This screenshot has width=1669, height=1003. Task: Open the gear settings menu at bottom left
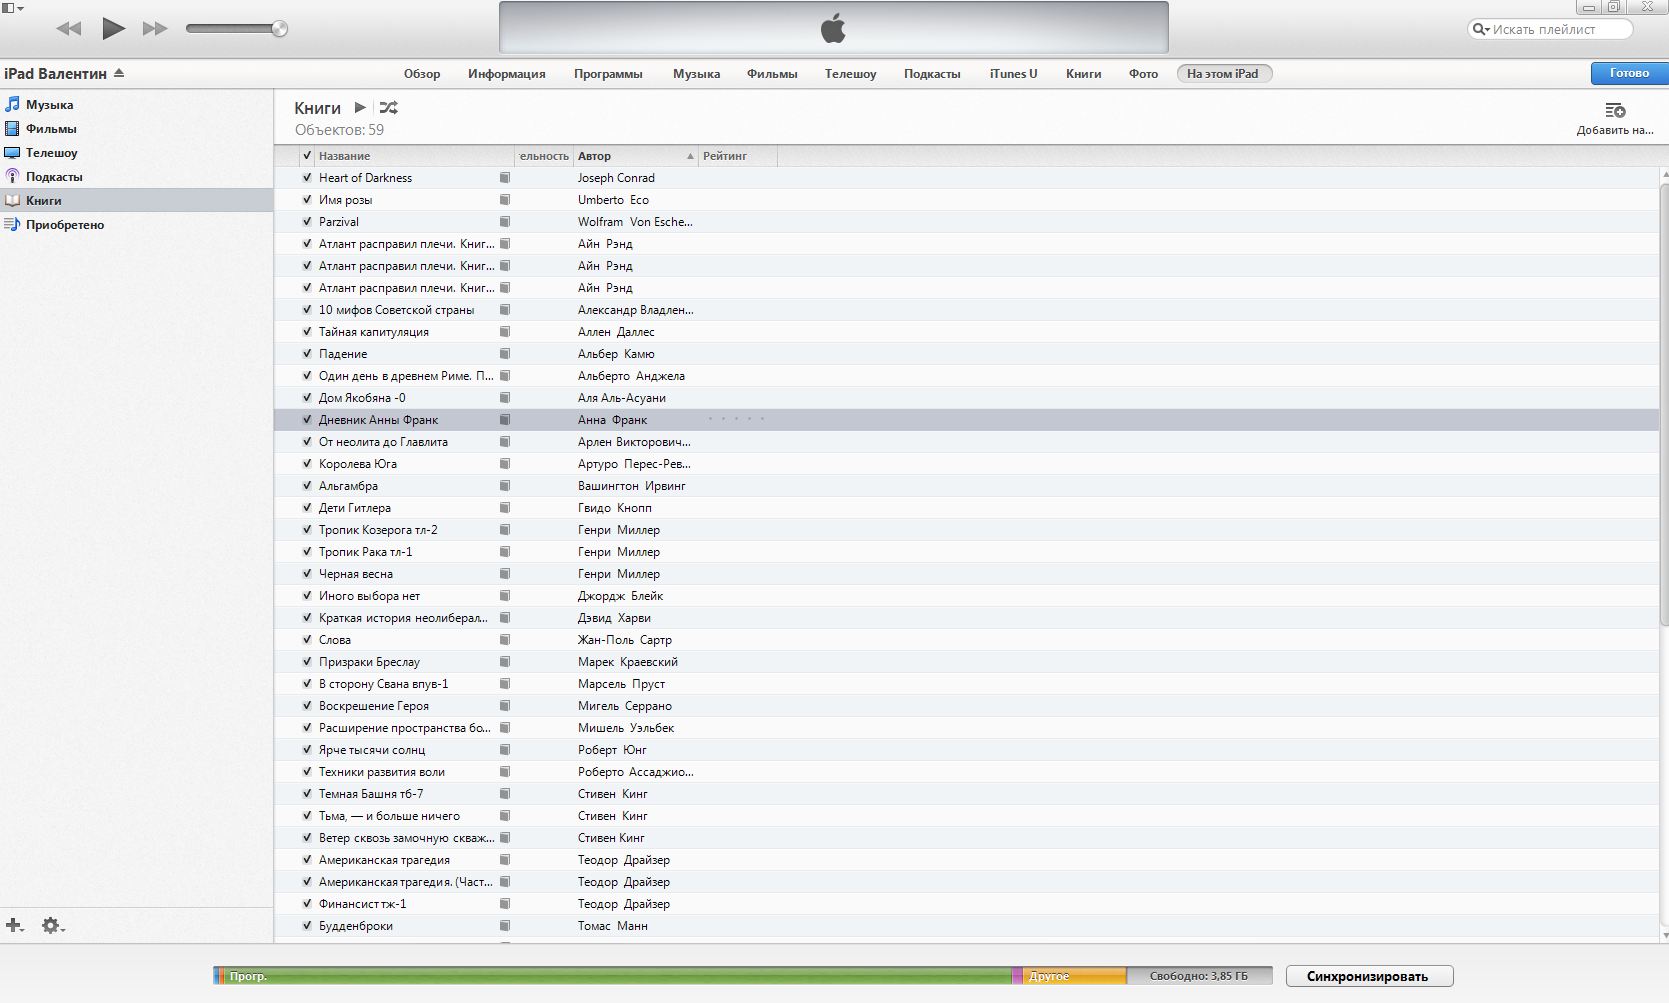(52, 926)
